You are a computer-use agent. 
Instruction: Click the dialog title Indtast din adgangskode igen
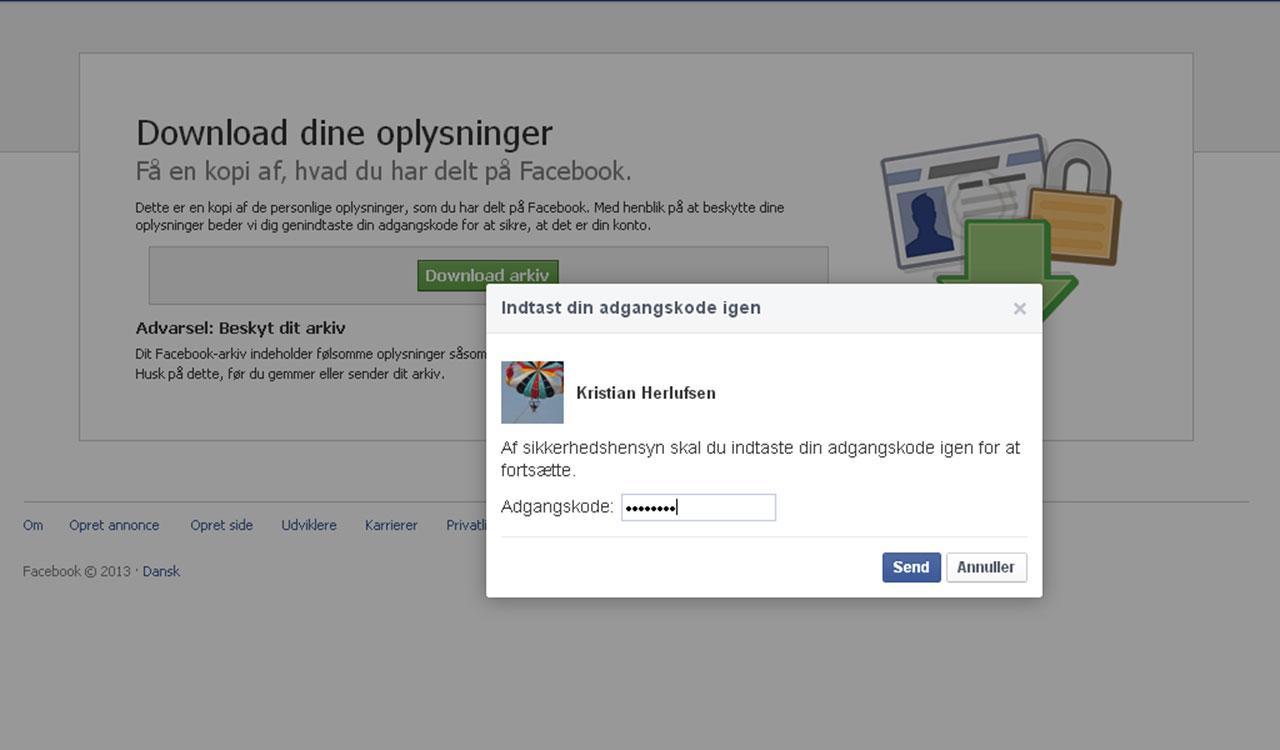coord(631,308)
